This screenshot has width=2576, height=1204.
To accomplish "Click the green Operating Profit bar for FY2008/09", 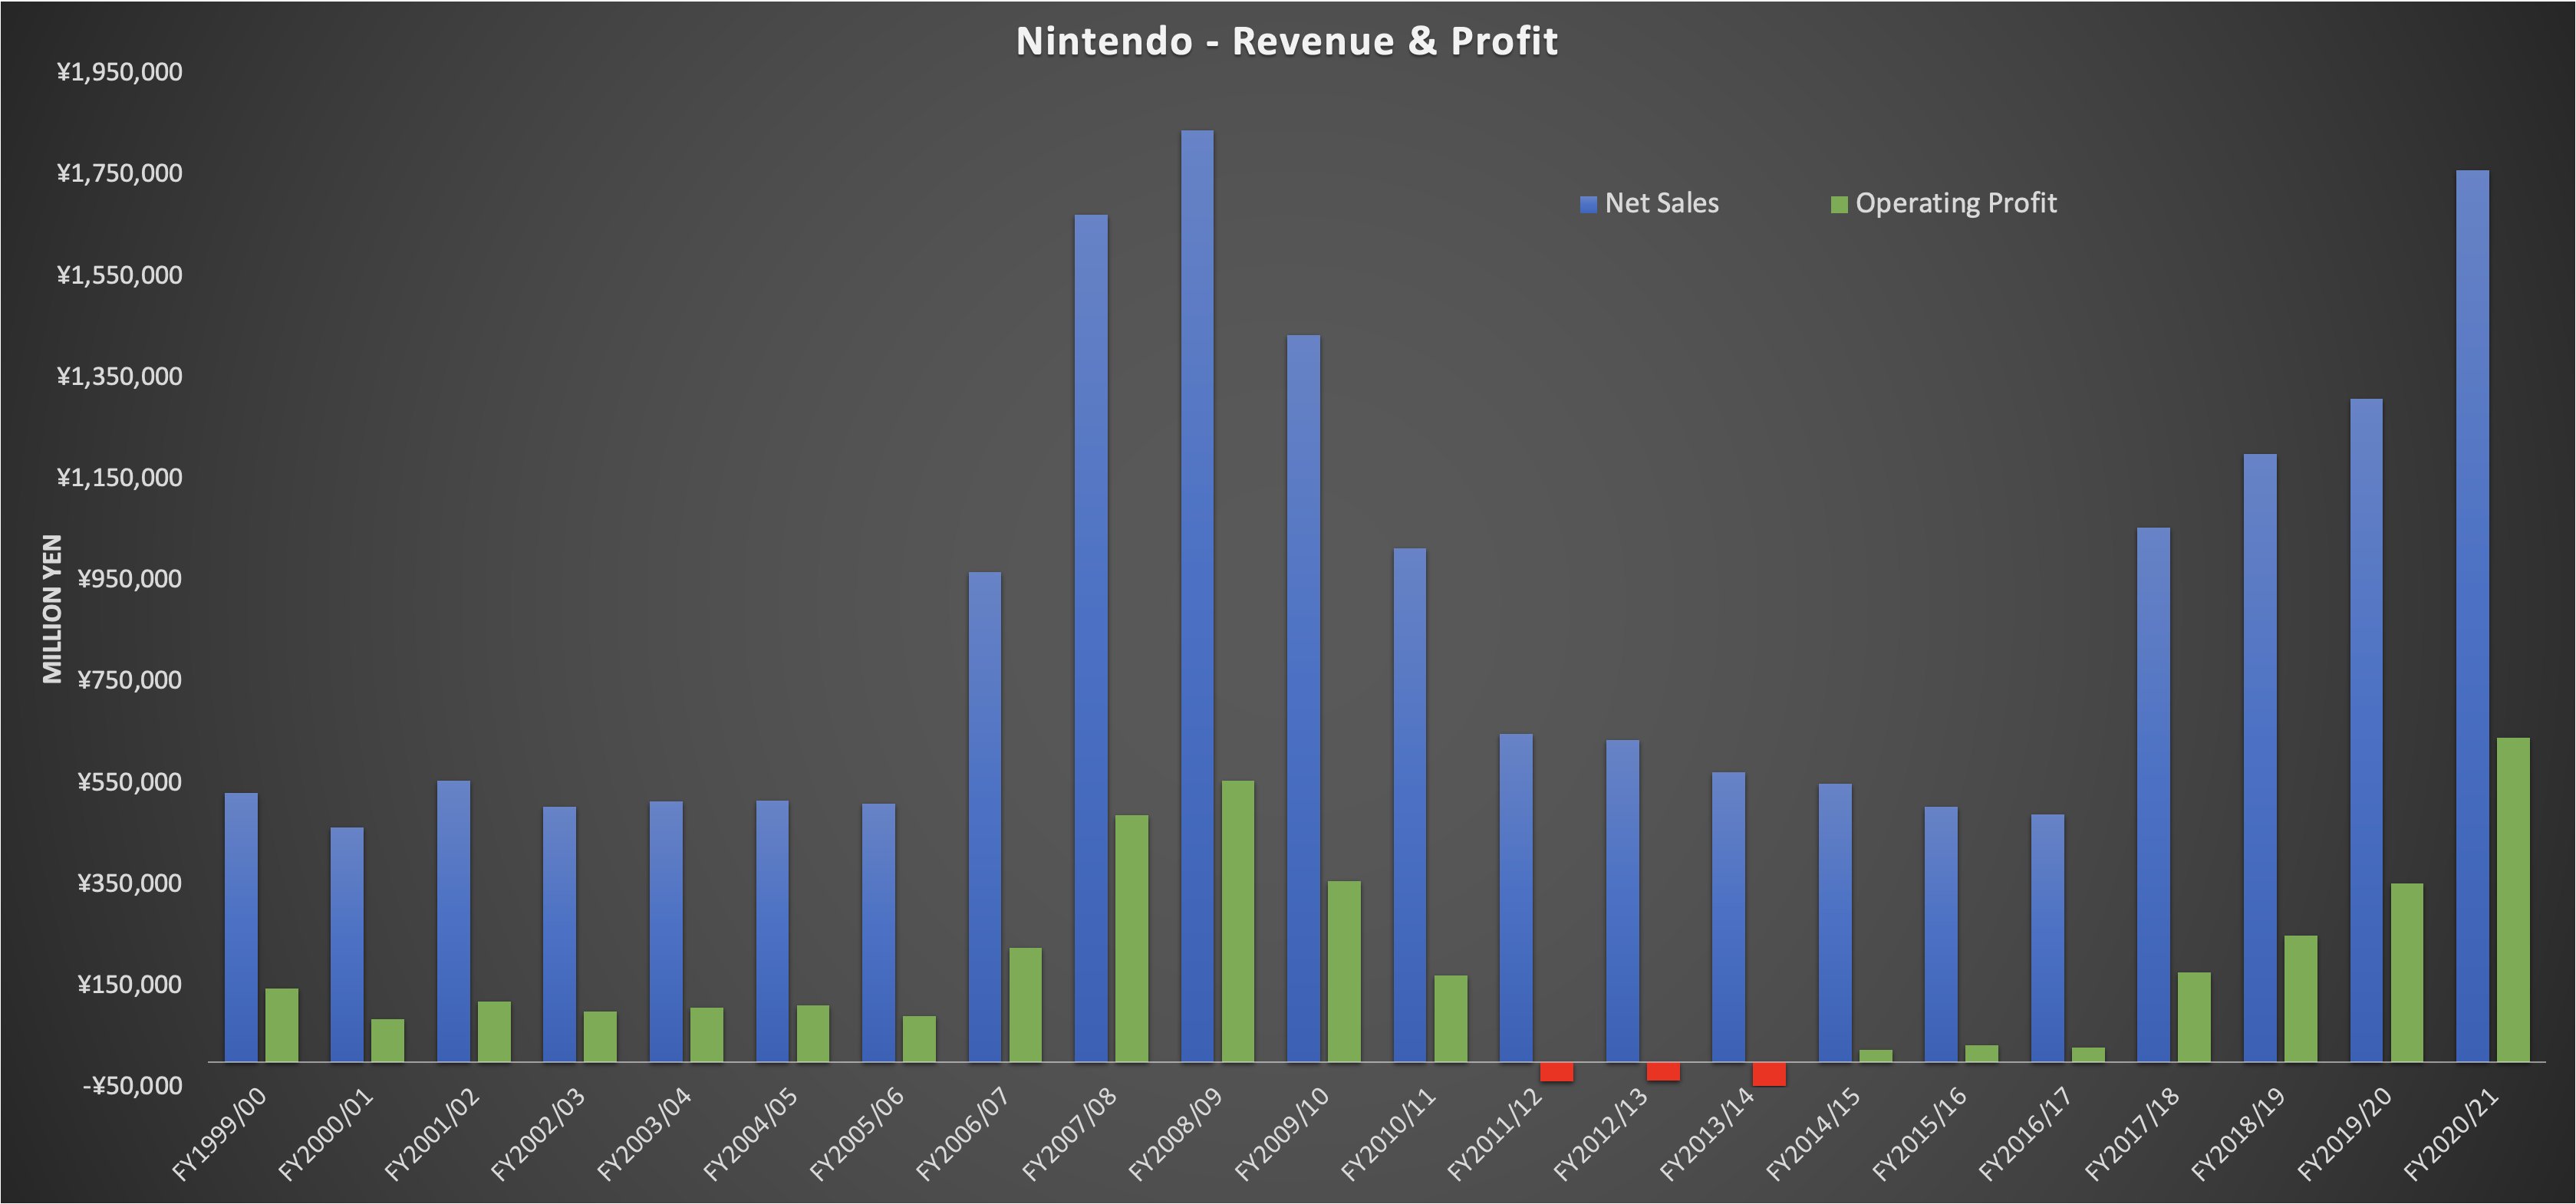I will (1238, 921).
